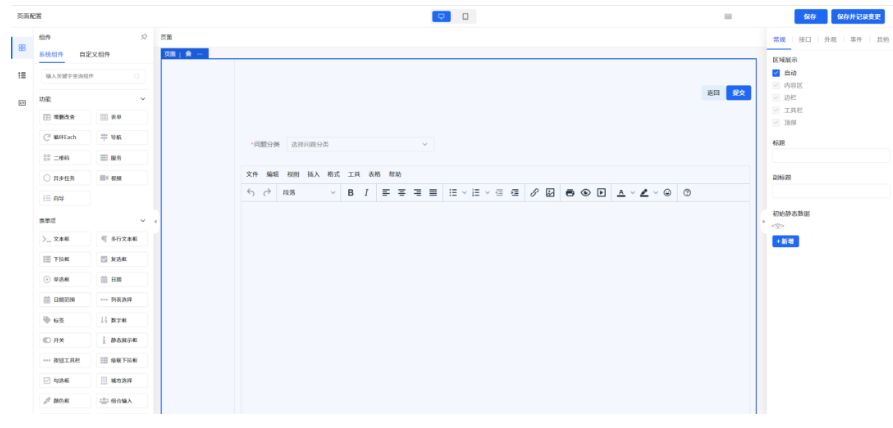Click the insert image icon
The height and width of the screenshot is (428, 893).
tap(550, 192)
